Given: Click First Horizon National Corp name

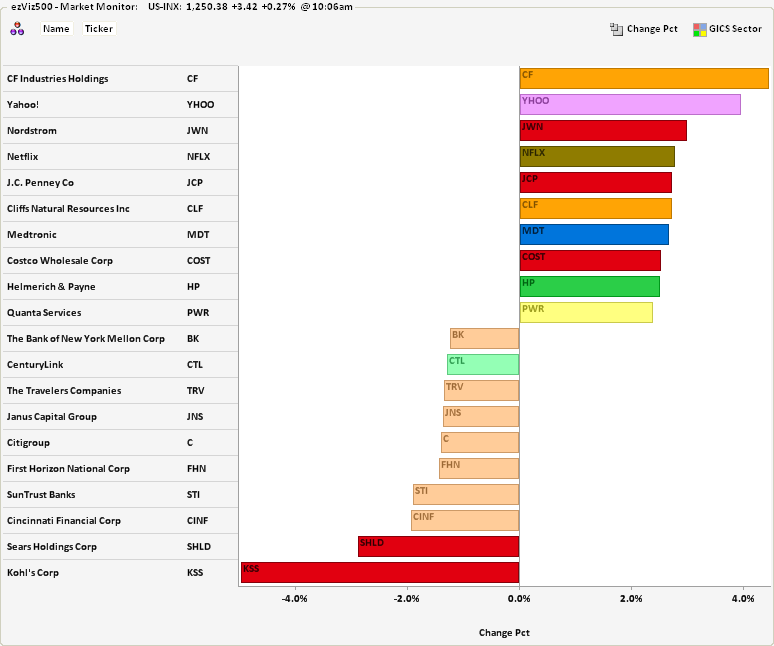Looking at the screenshot, I should point(68,468).
